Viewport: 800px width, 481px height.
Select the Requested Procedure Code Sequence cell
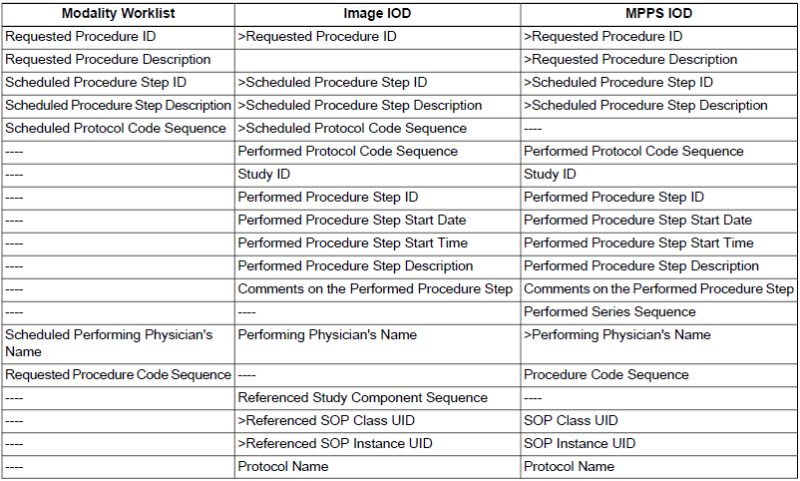[118, 375]
